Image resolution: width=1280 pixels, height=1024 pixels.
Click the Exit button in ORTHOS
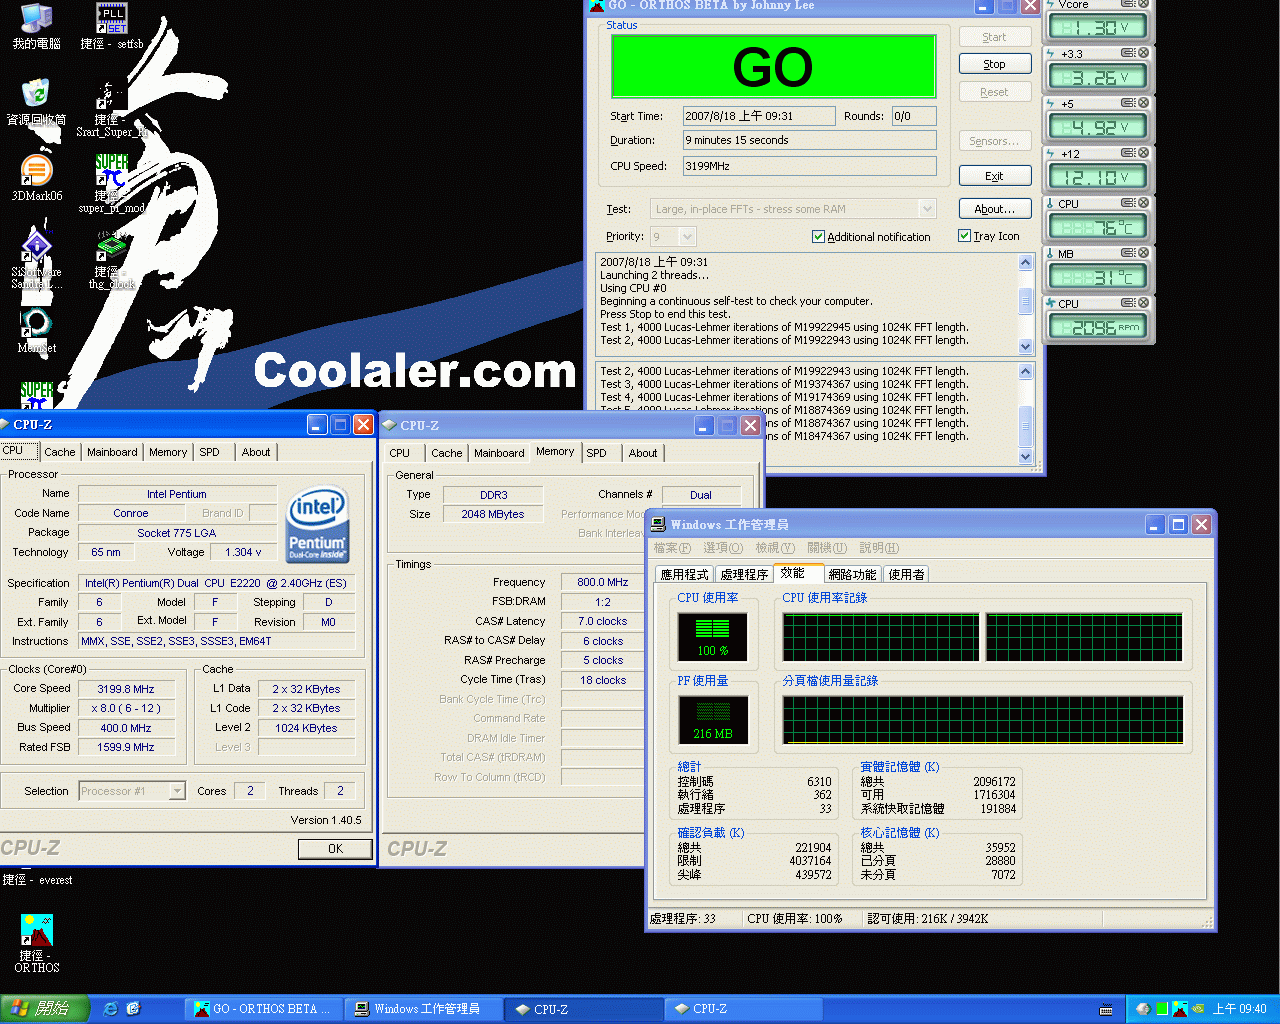994,176
